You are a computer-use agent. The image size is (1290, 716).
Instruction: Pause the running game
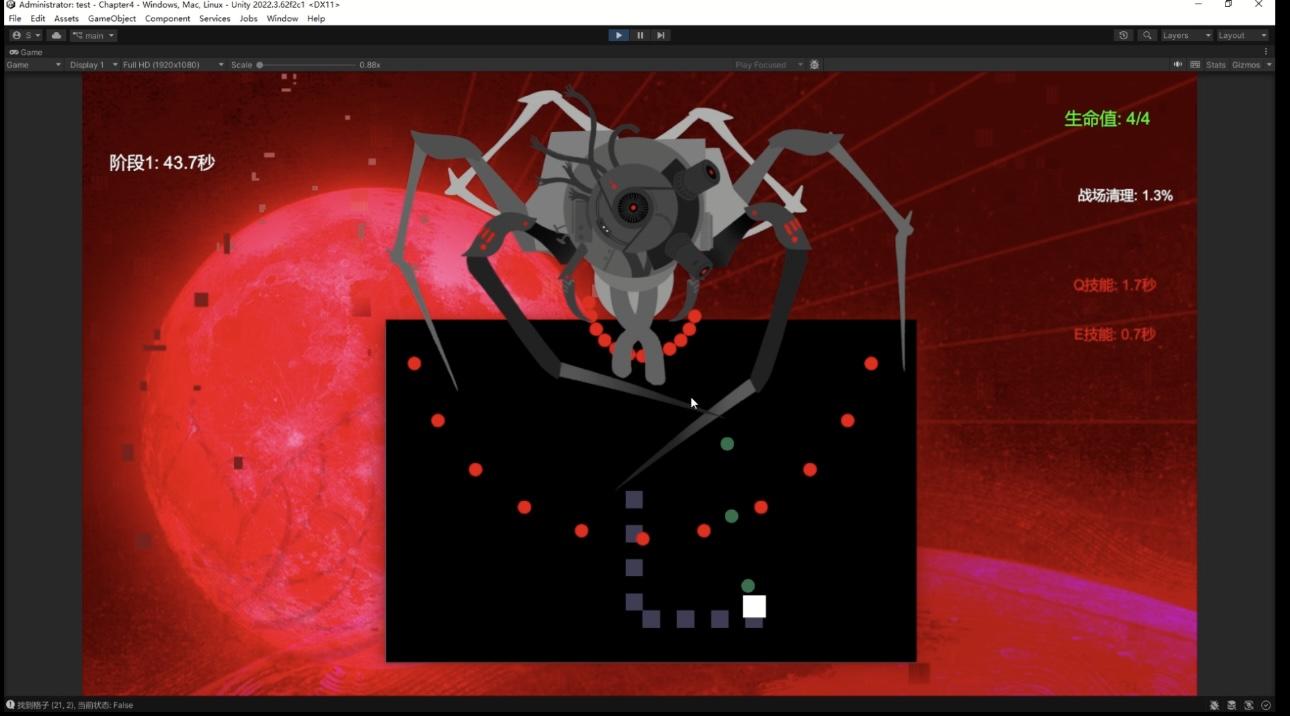click(640, 35)
